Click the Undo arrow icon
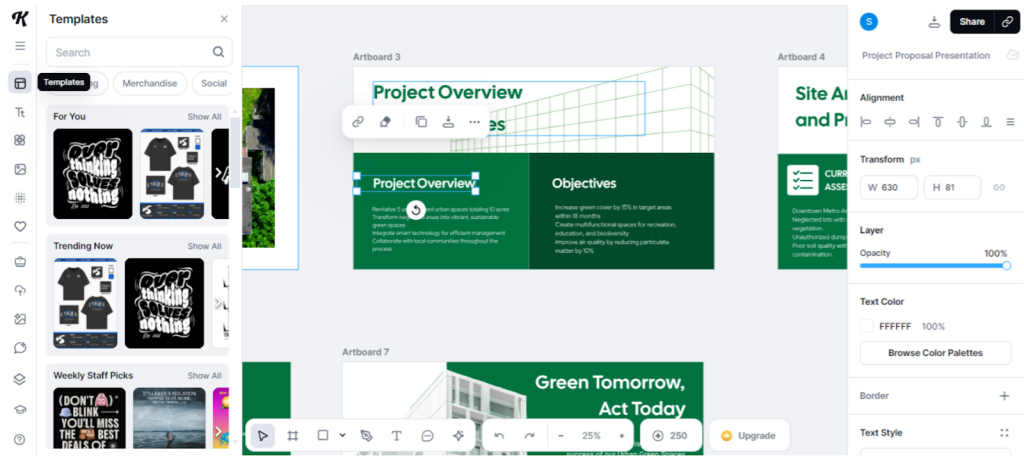 [x=499, y=436]
